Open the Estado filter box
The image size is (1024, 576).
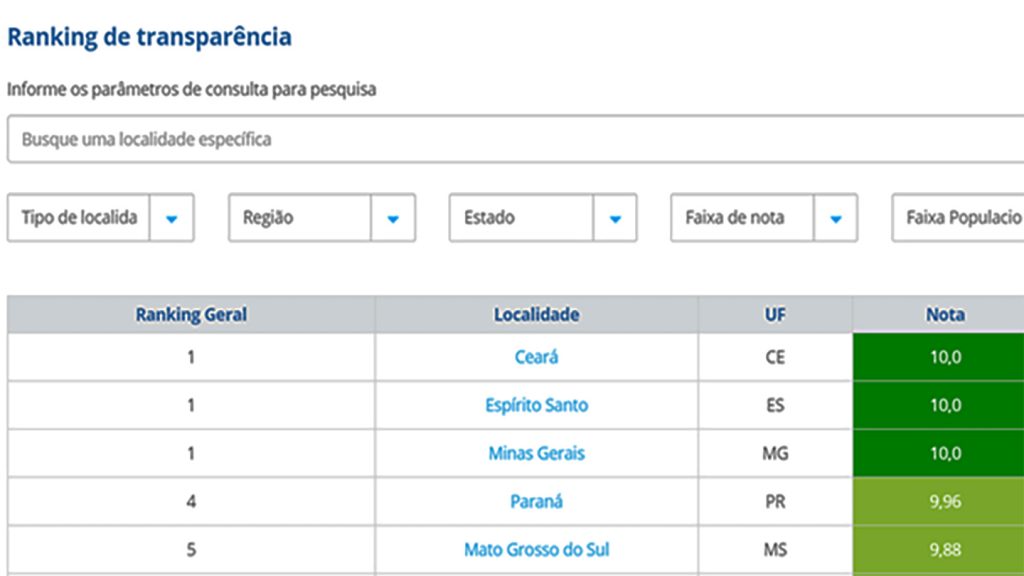tap(521, 218)
